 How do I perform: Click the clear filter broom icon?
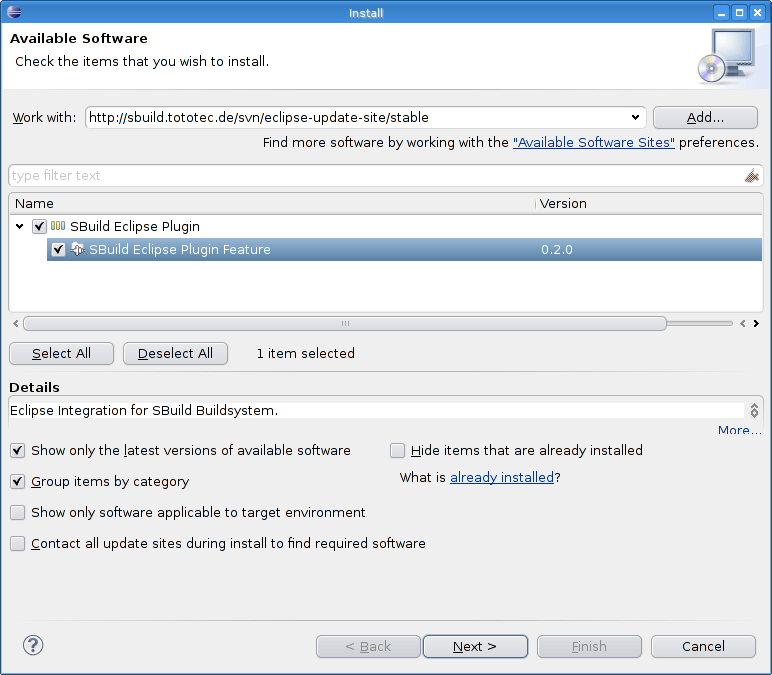(x=751, y=176)
